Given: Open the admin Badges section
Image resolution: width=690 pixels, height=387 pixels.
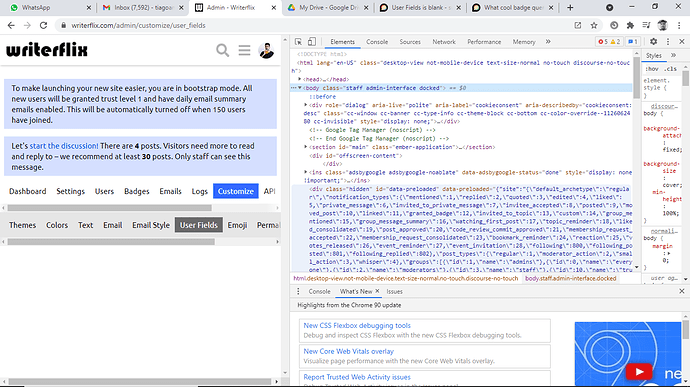Looking at the screenshot, I should (x=137, y=191).
